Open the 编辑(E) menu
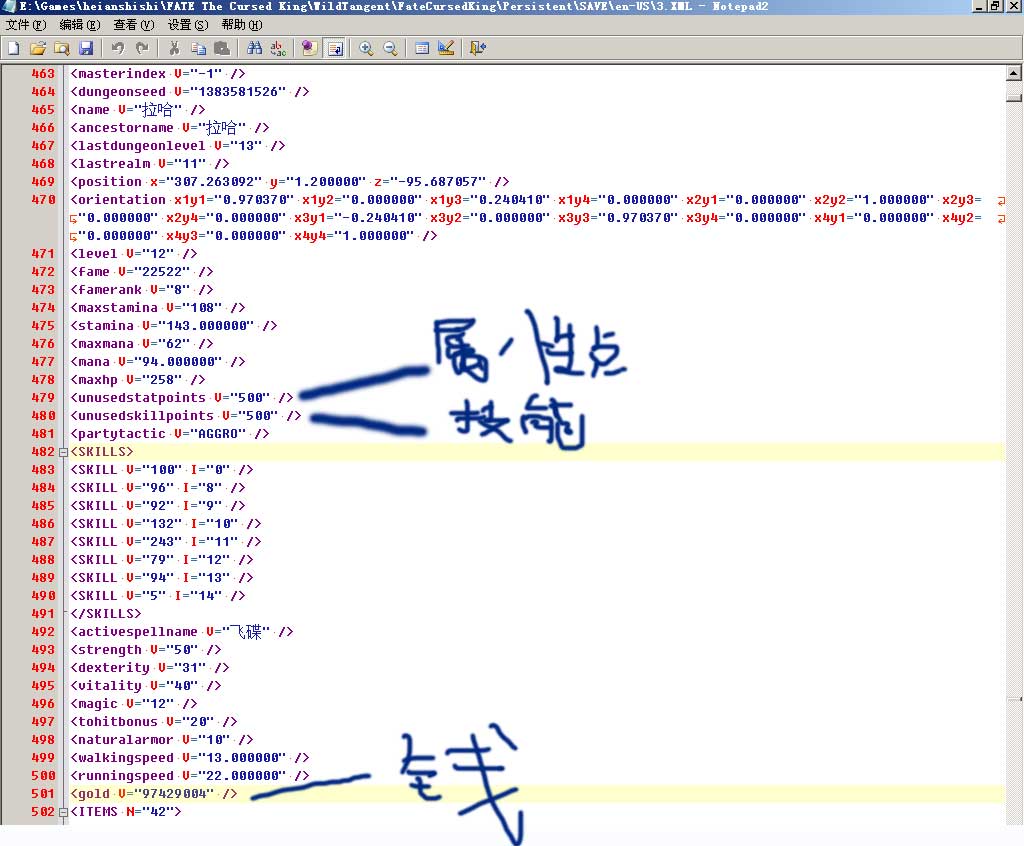The image size is (1024, 846). coord(80,25)
